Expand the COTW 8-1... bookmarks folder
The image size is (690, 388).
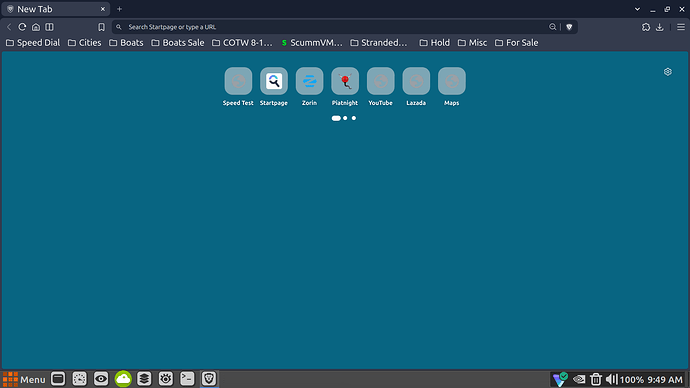(x=242, y=43)
